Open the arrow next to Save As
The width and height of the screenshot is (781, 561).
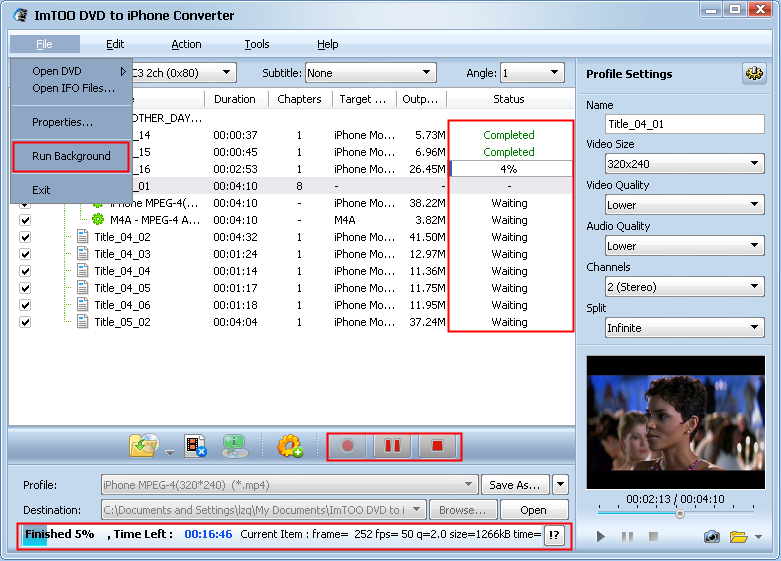560,484
